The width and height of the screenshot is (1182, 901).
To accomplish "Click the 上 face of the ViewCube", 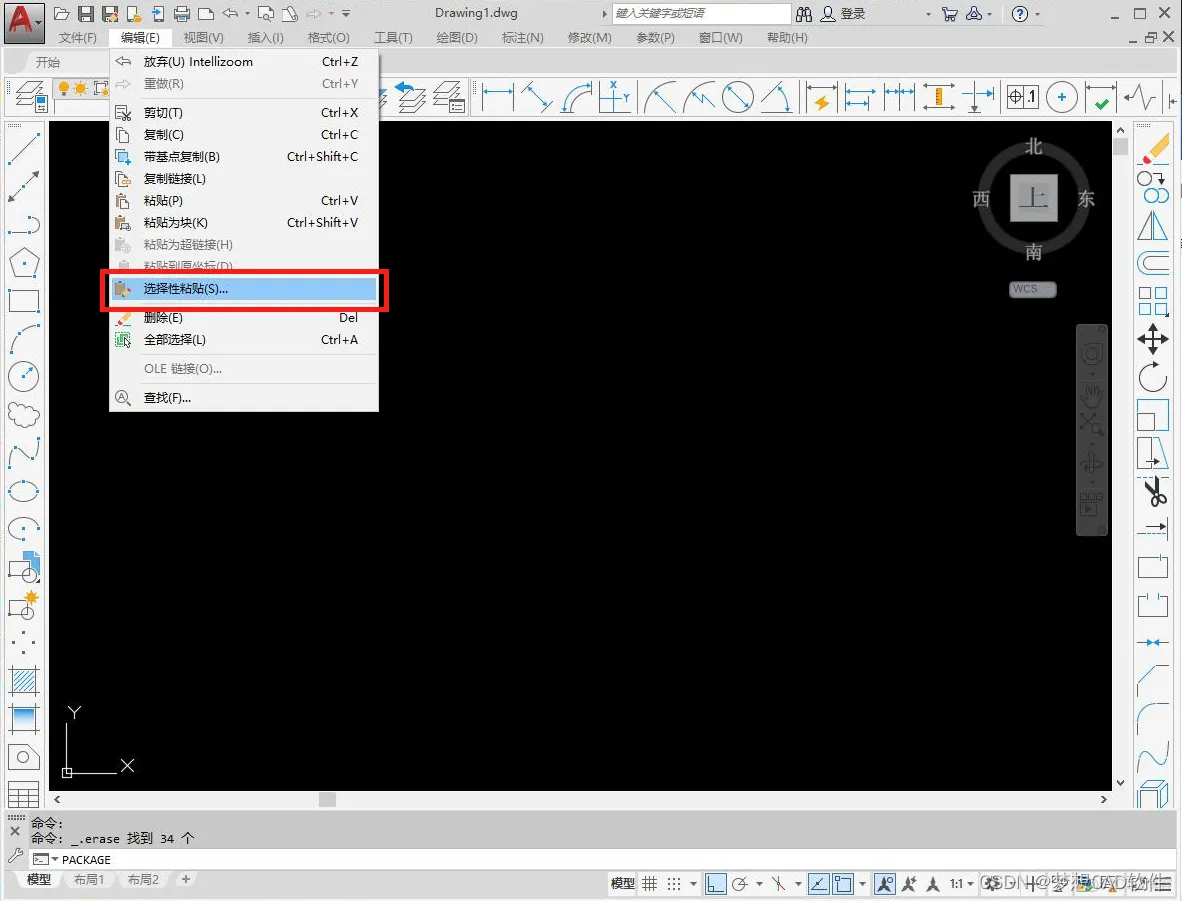I will coord(1033,198).
